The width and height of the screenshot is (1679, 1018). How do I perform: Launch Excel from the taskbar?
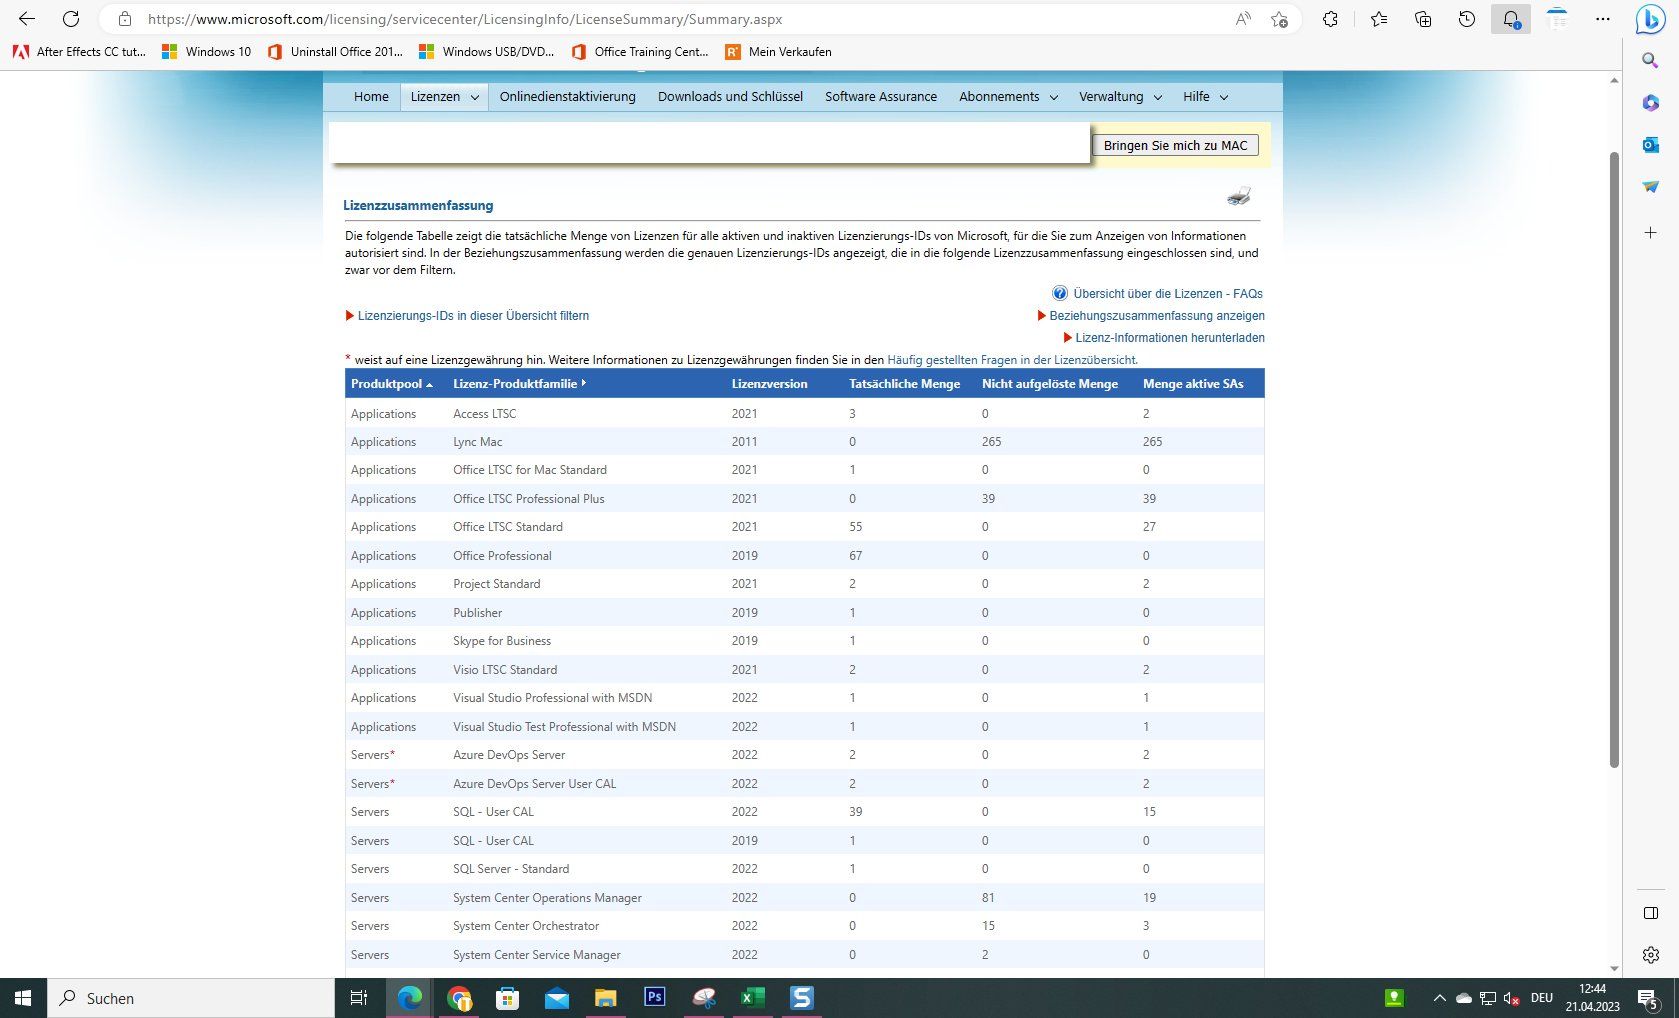pyautogui.click(x=752, y=997)
